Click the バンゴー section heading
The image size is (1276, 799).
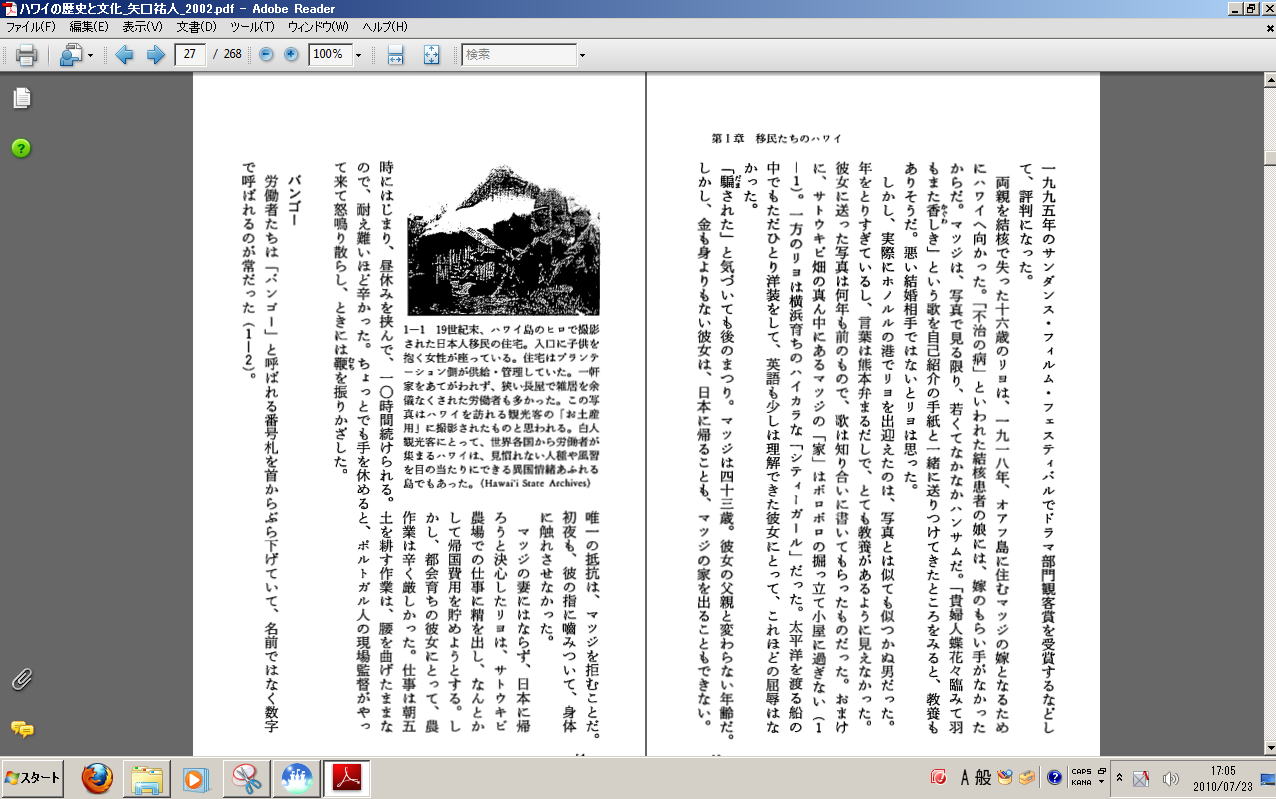(296, 199)
